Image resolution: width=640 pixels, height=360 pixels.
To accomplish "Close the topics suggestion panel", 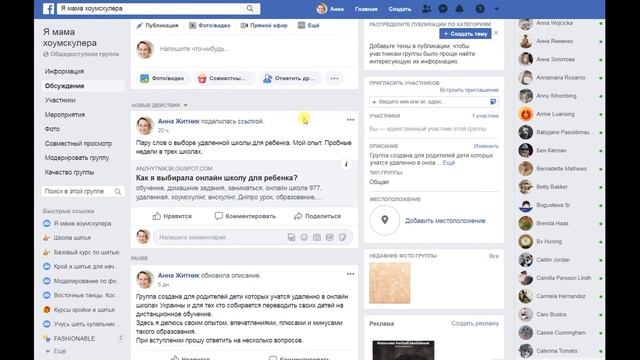I will pyautogui.click(x=496, y=33).
